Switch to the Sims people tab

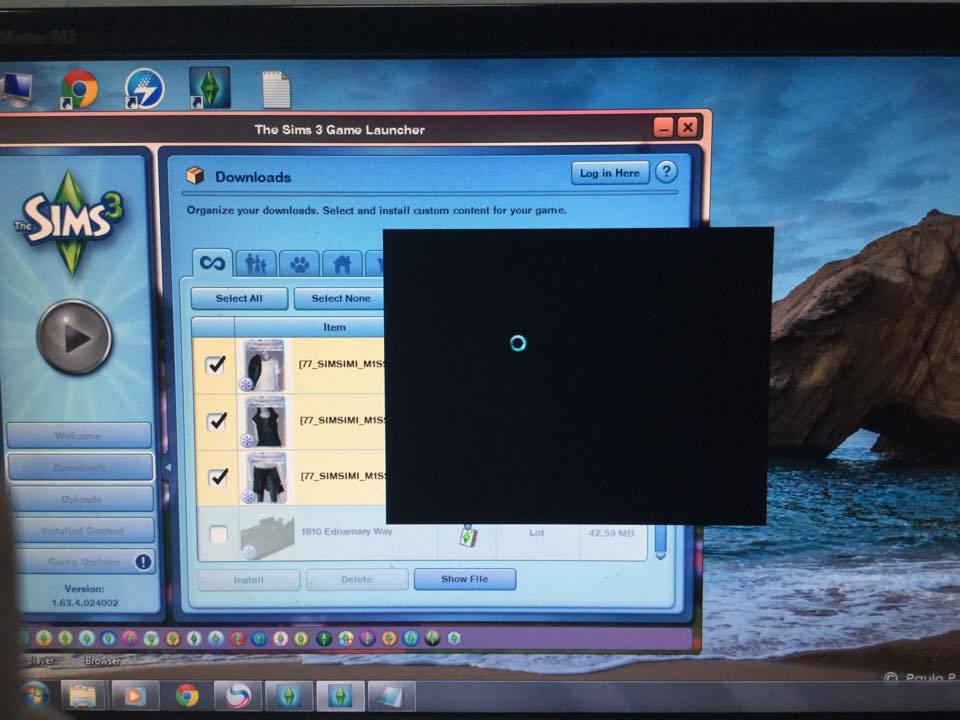(255, 264)
